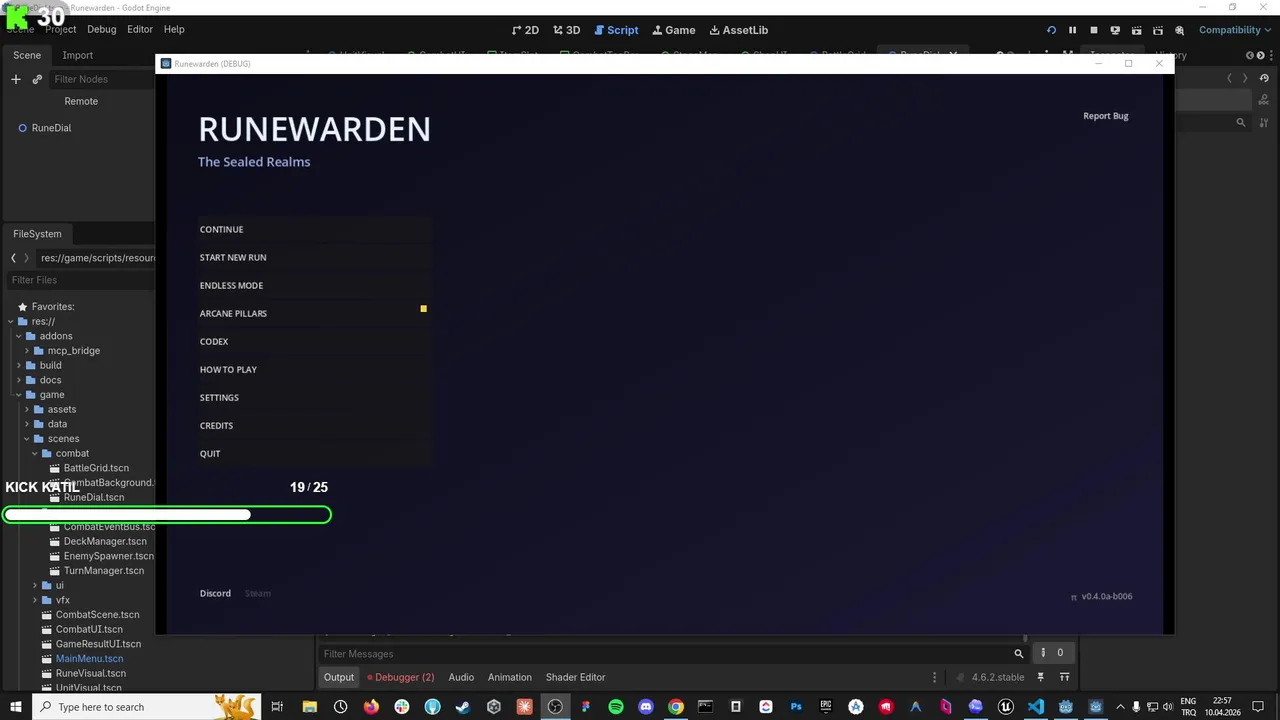Screen dimensions: 1280x720
Task: Expand the vfx folder in FileSystem
Action: 35,600
